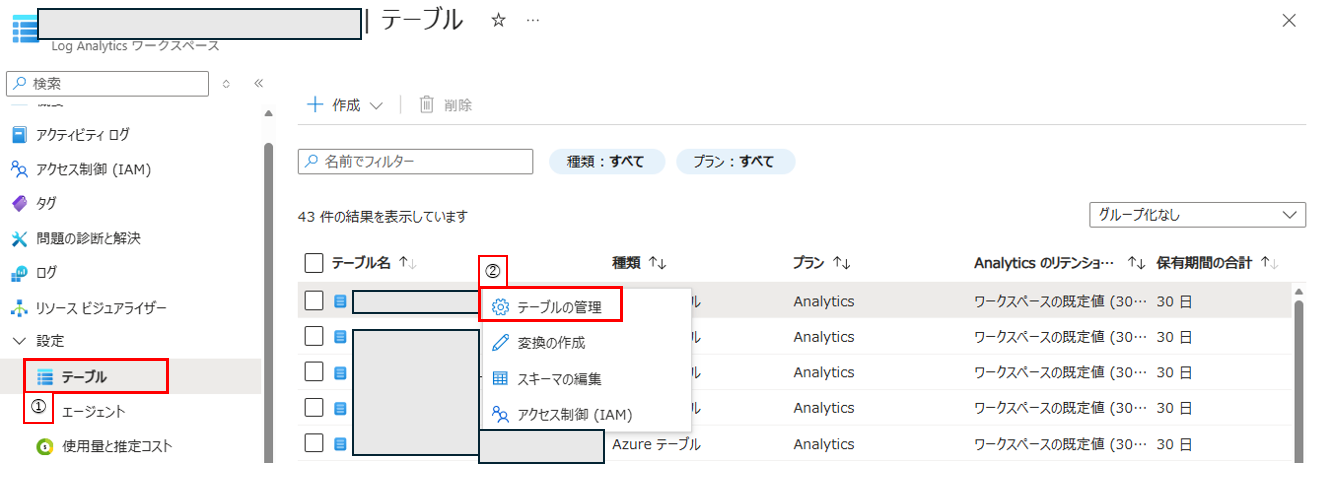This screenshot has height=485, width=1323.
Task: Click gear icon beside テーブルの管理
Action: (x=501, y=307)
